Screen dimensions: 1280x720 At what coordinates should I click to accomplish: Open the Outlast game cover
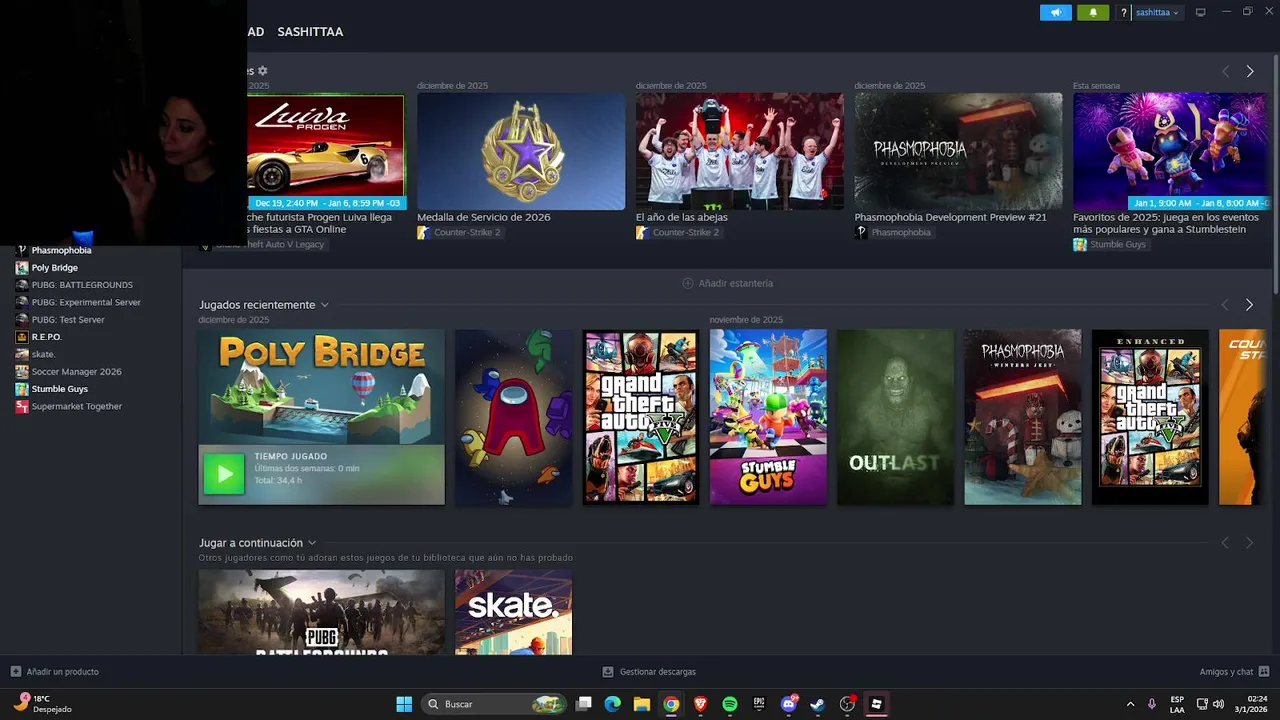(x=895, y=417)
